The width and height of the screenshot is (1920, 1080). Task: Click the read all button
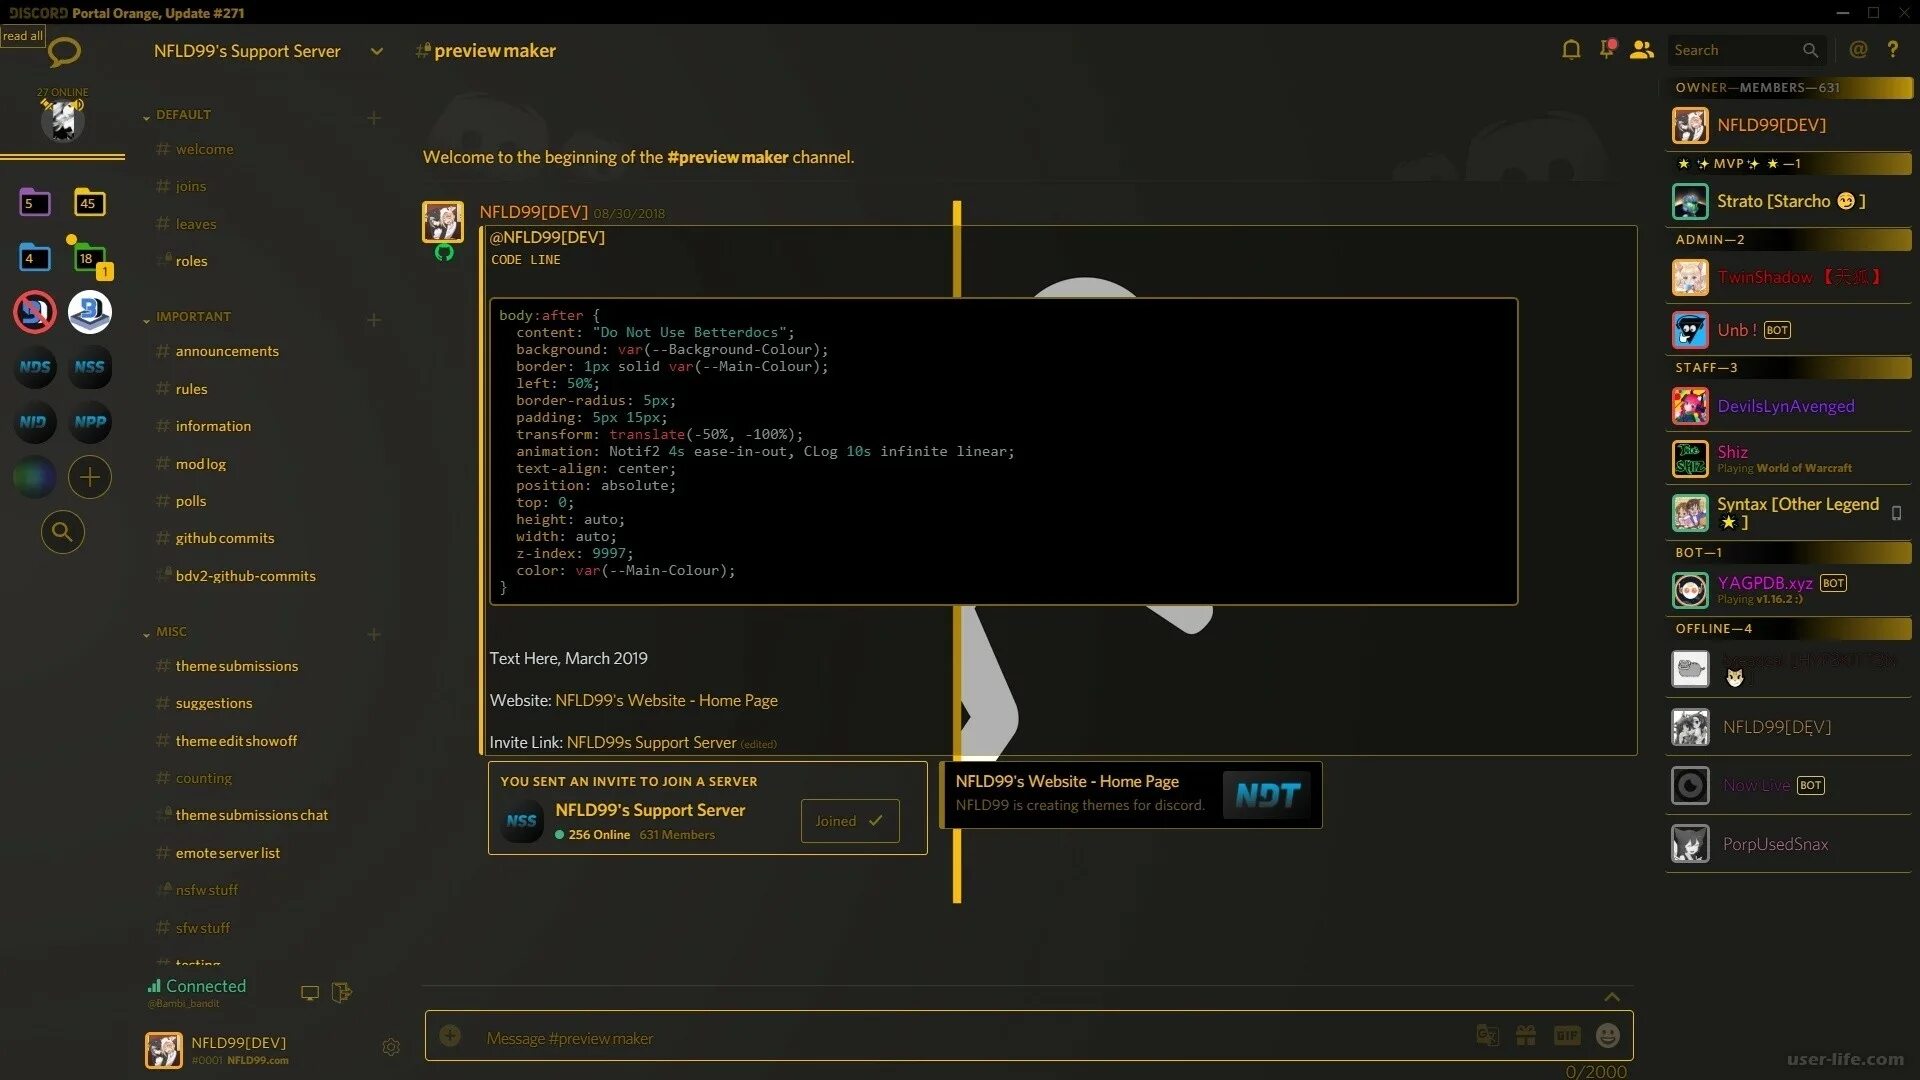23,36
